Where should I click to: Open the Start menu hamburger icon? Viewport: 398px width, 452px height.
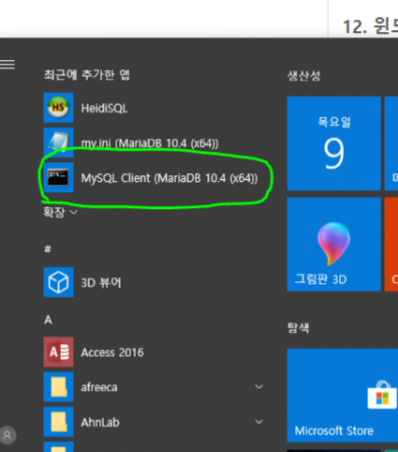(x=7, y=64)
